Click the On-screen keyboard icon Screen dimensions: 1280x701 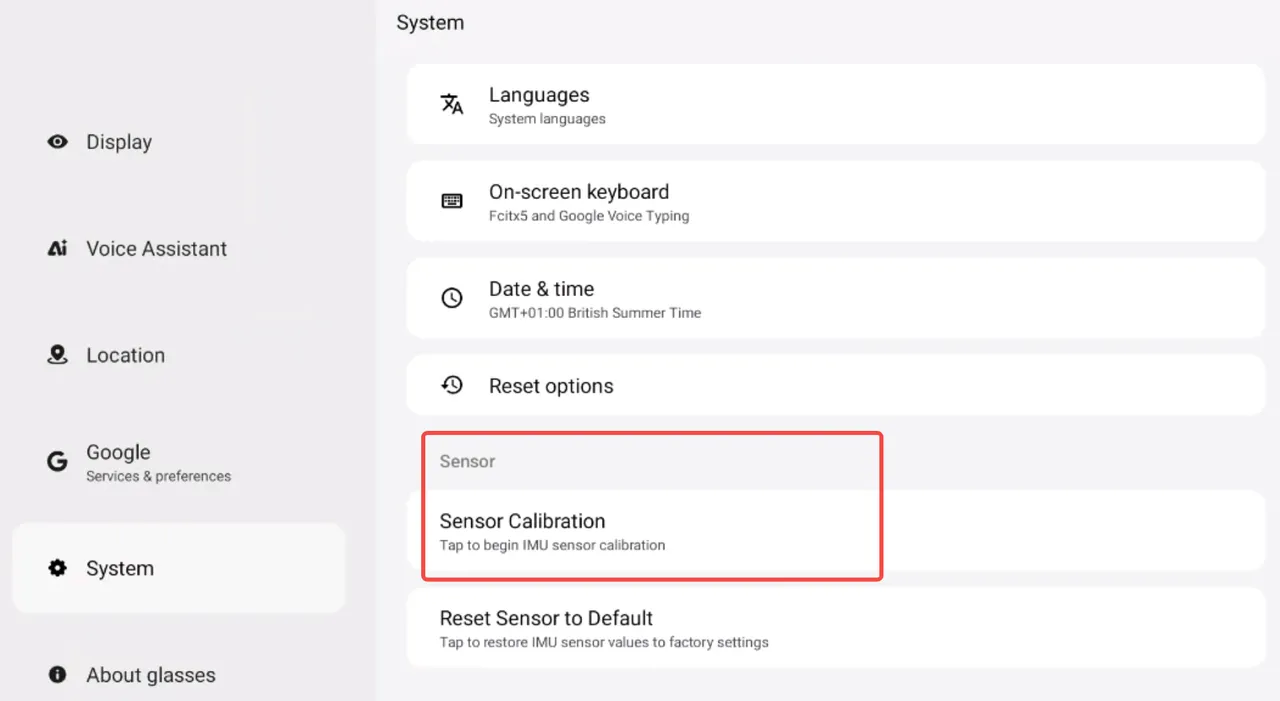click(452, 201)
